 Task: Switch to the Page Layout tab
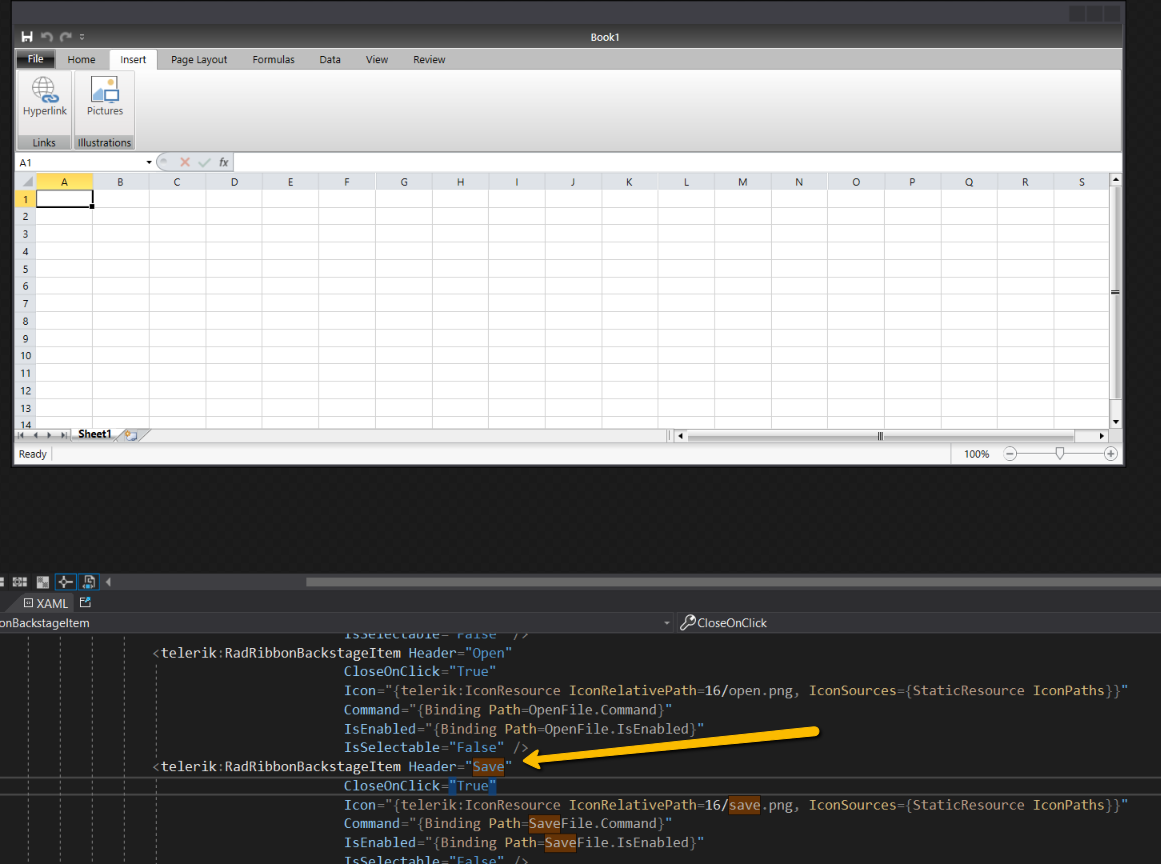(x=199, y=60)
